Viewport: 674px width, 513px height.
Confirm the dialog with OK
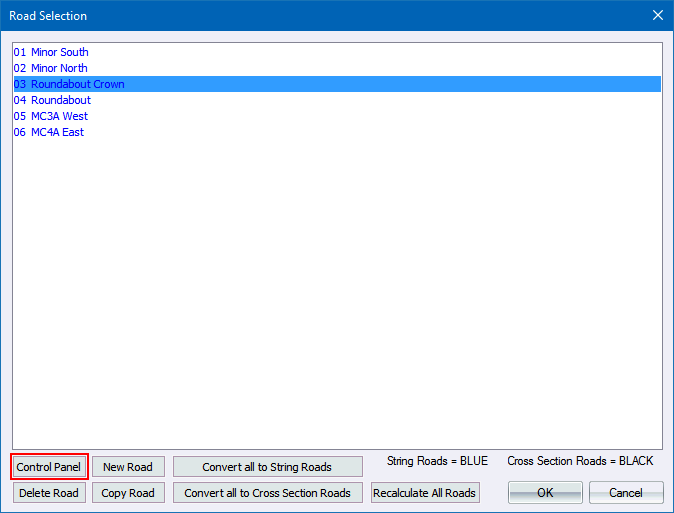(545, 493)
